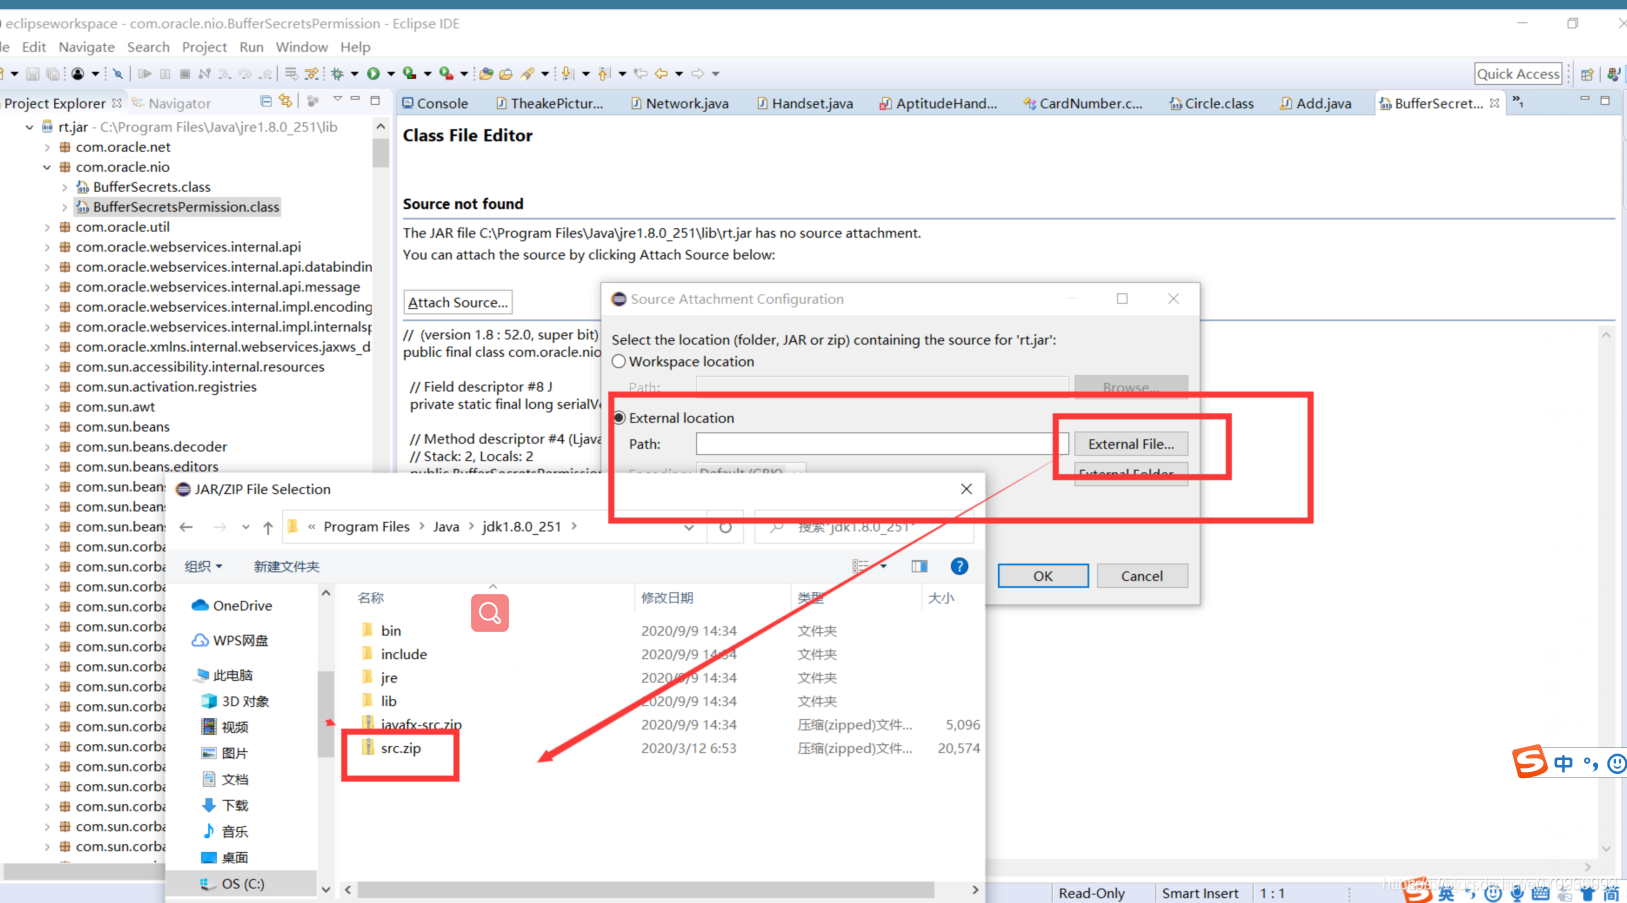Open the Navigate menu

pos(86,47)
